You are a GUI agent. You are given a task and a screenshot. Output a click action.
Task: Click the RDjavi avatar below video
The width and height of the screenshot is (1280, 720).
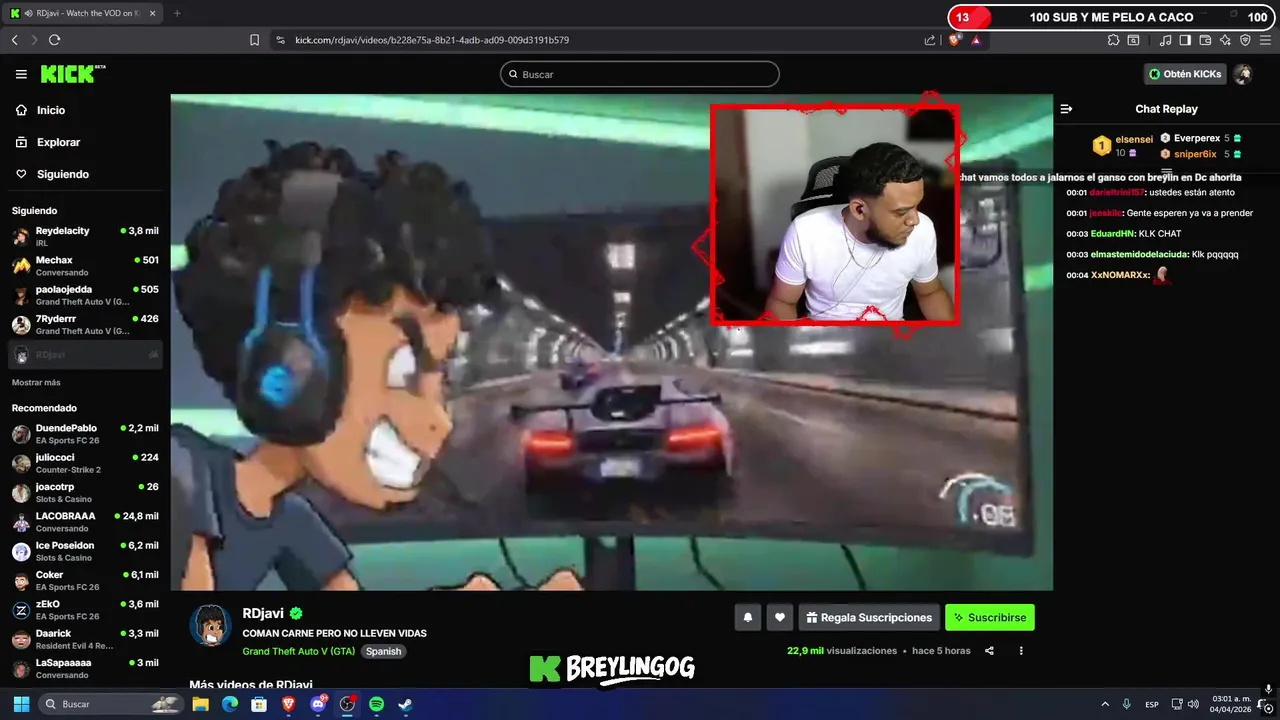pyautogui.click(x=210, y=625)
